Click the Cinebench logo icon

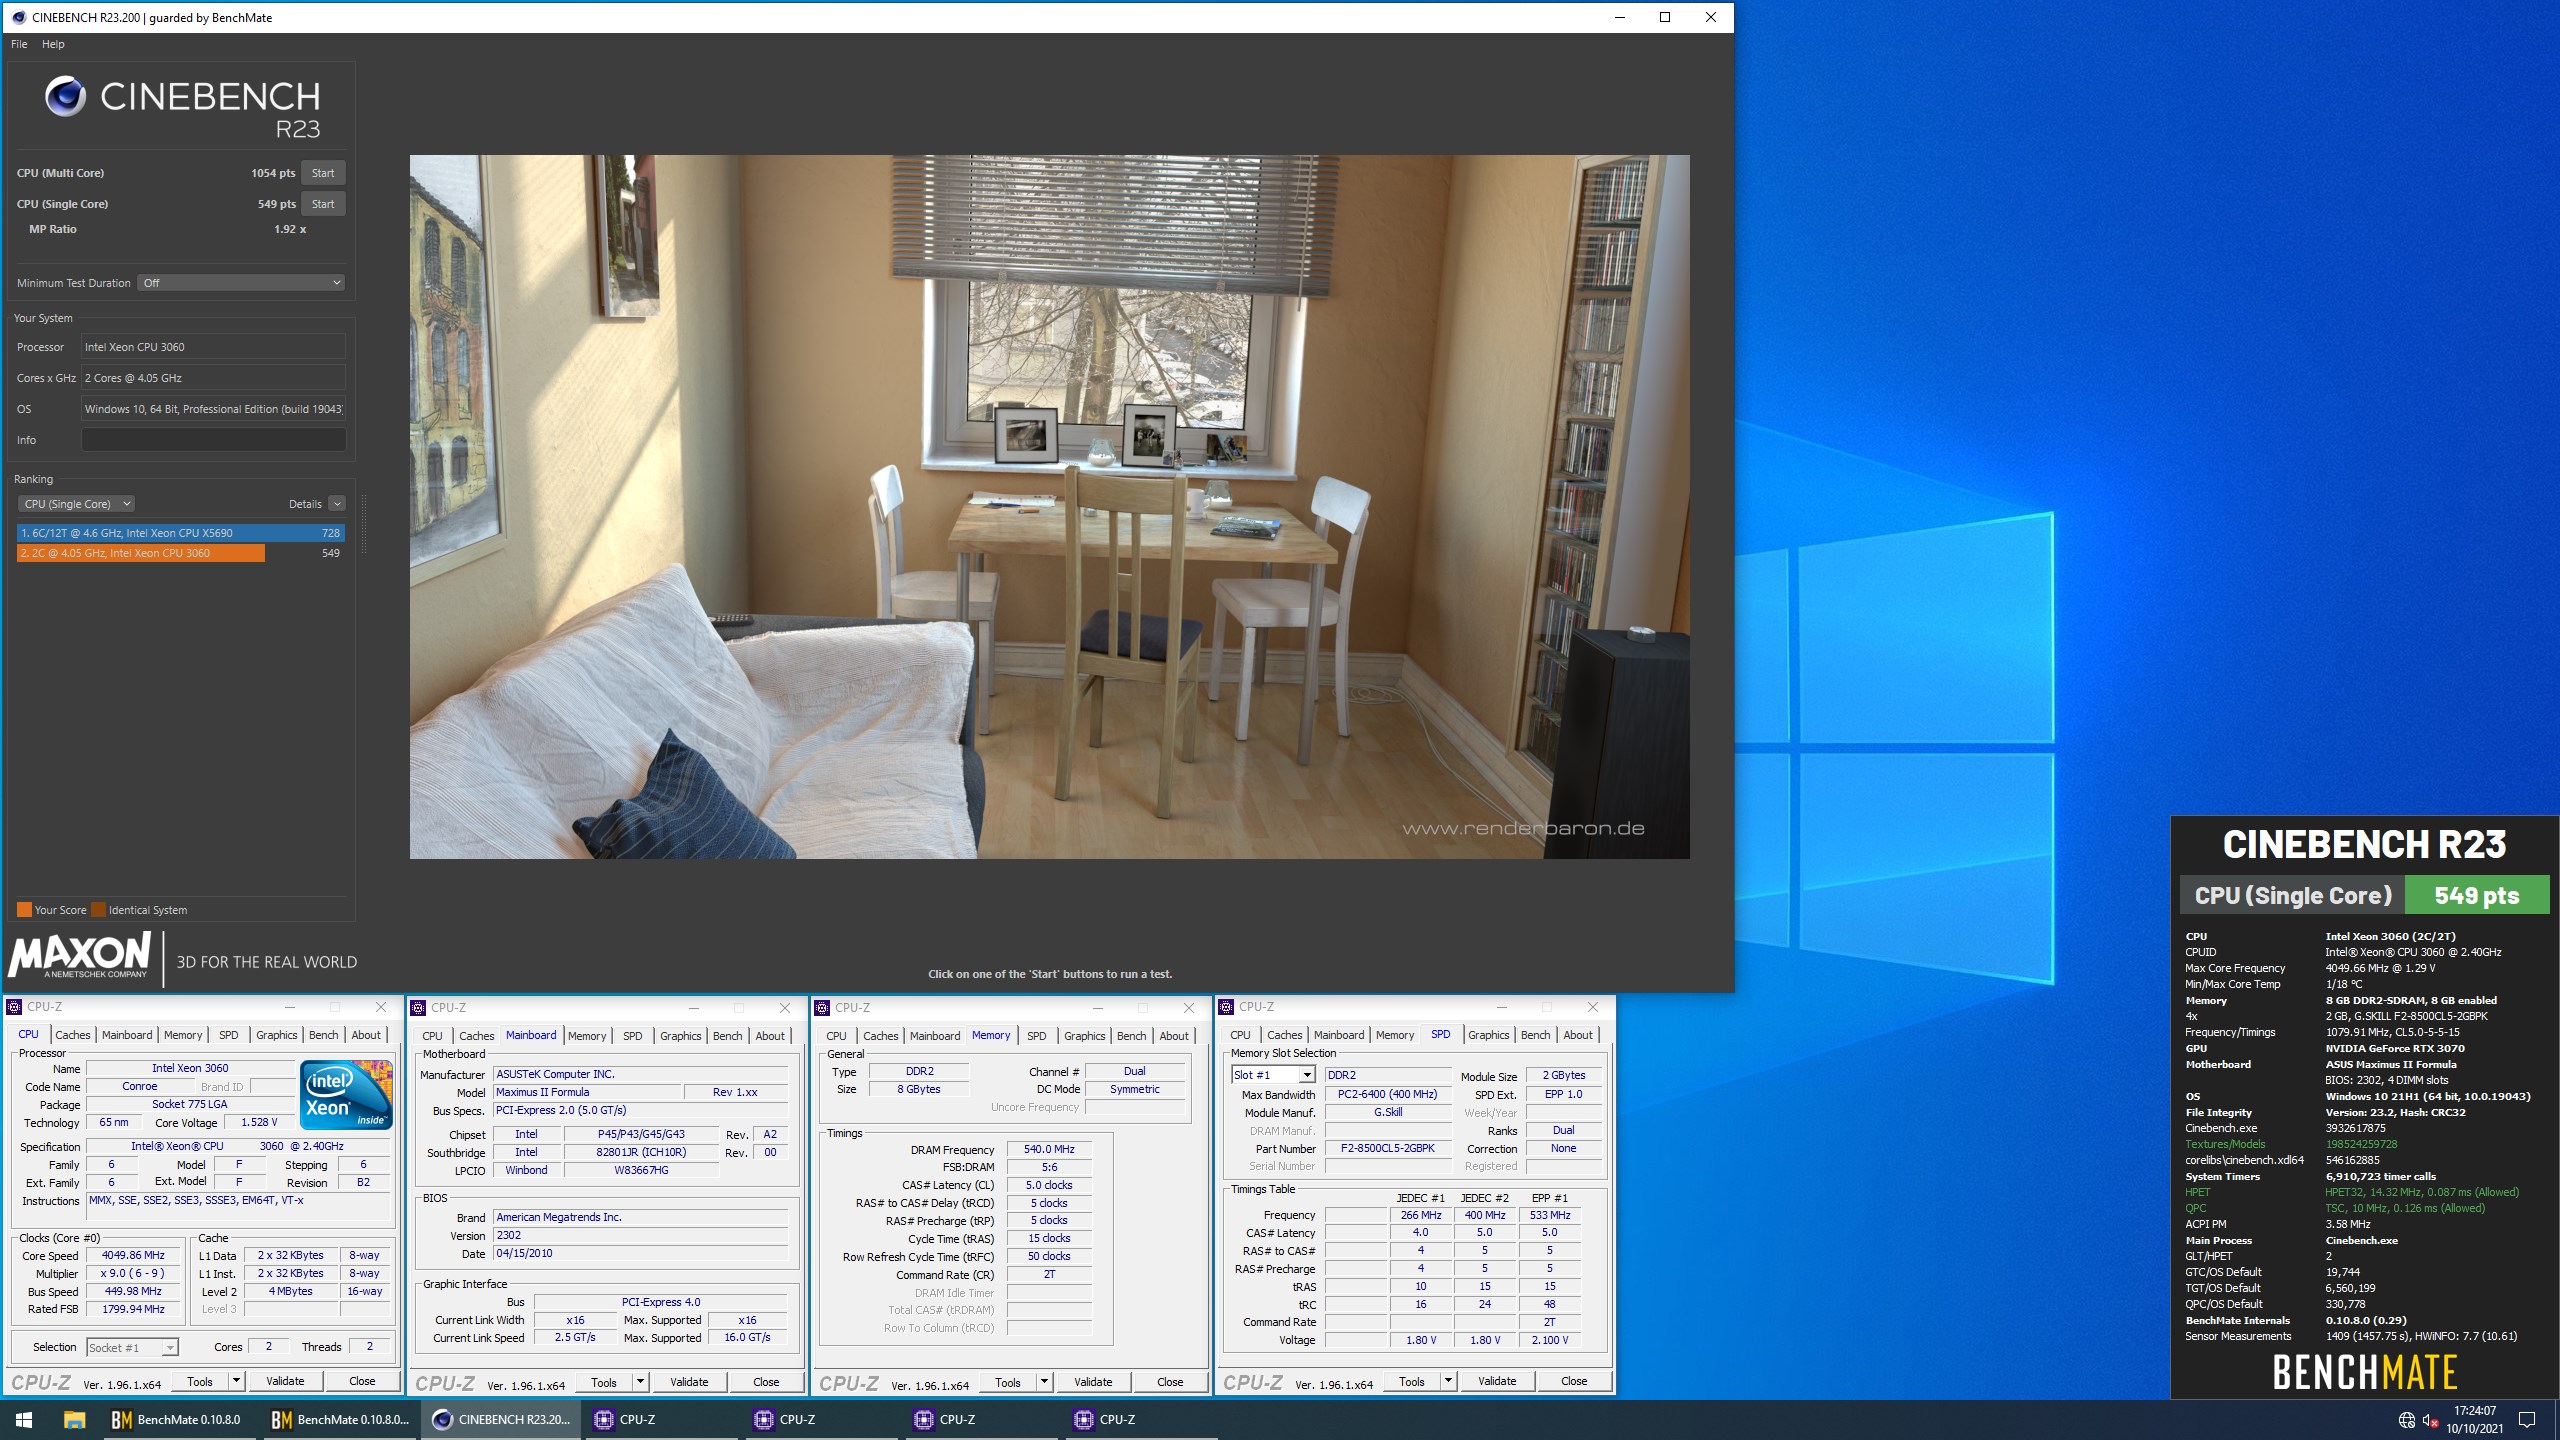point(65,96)
